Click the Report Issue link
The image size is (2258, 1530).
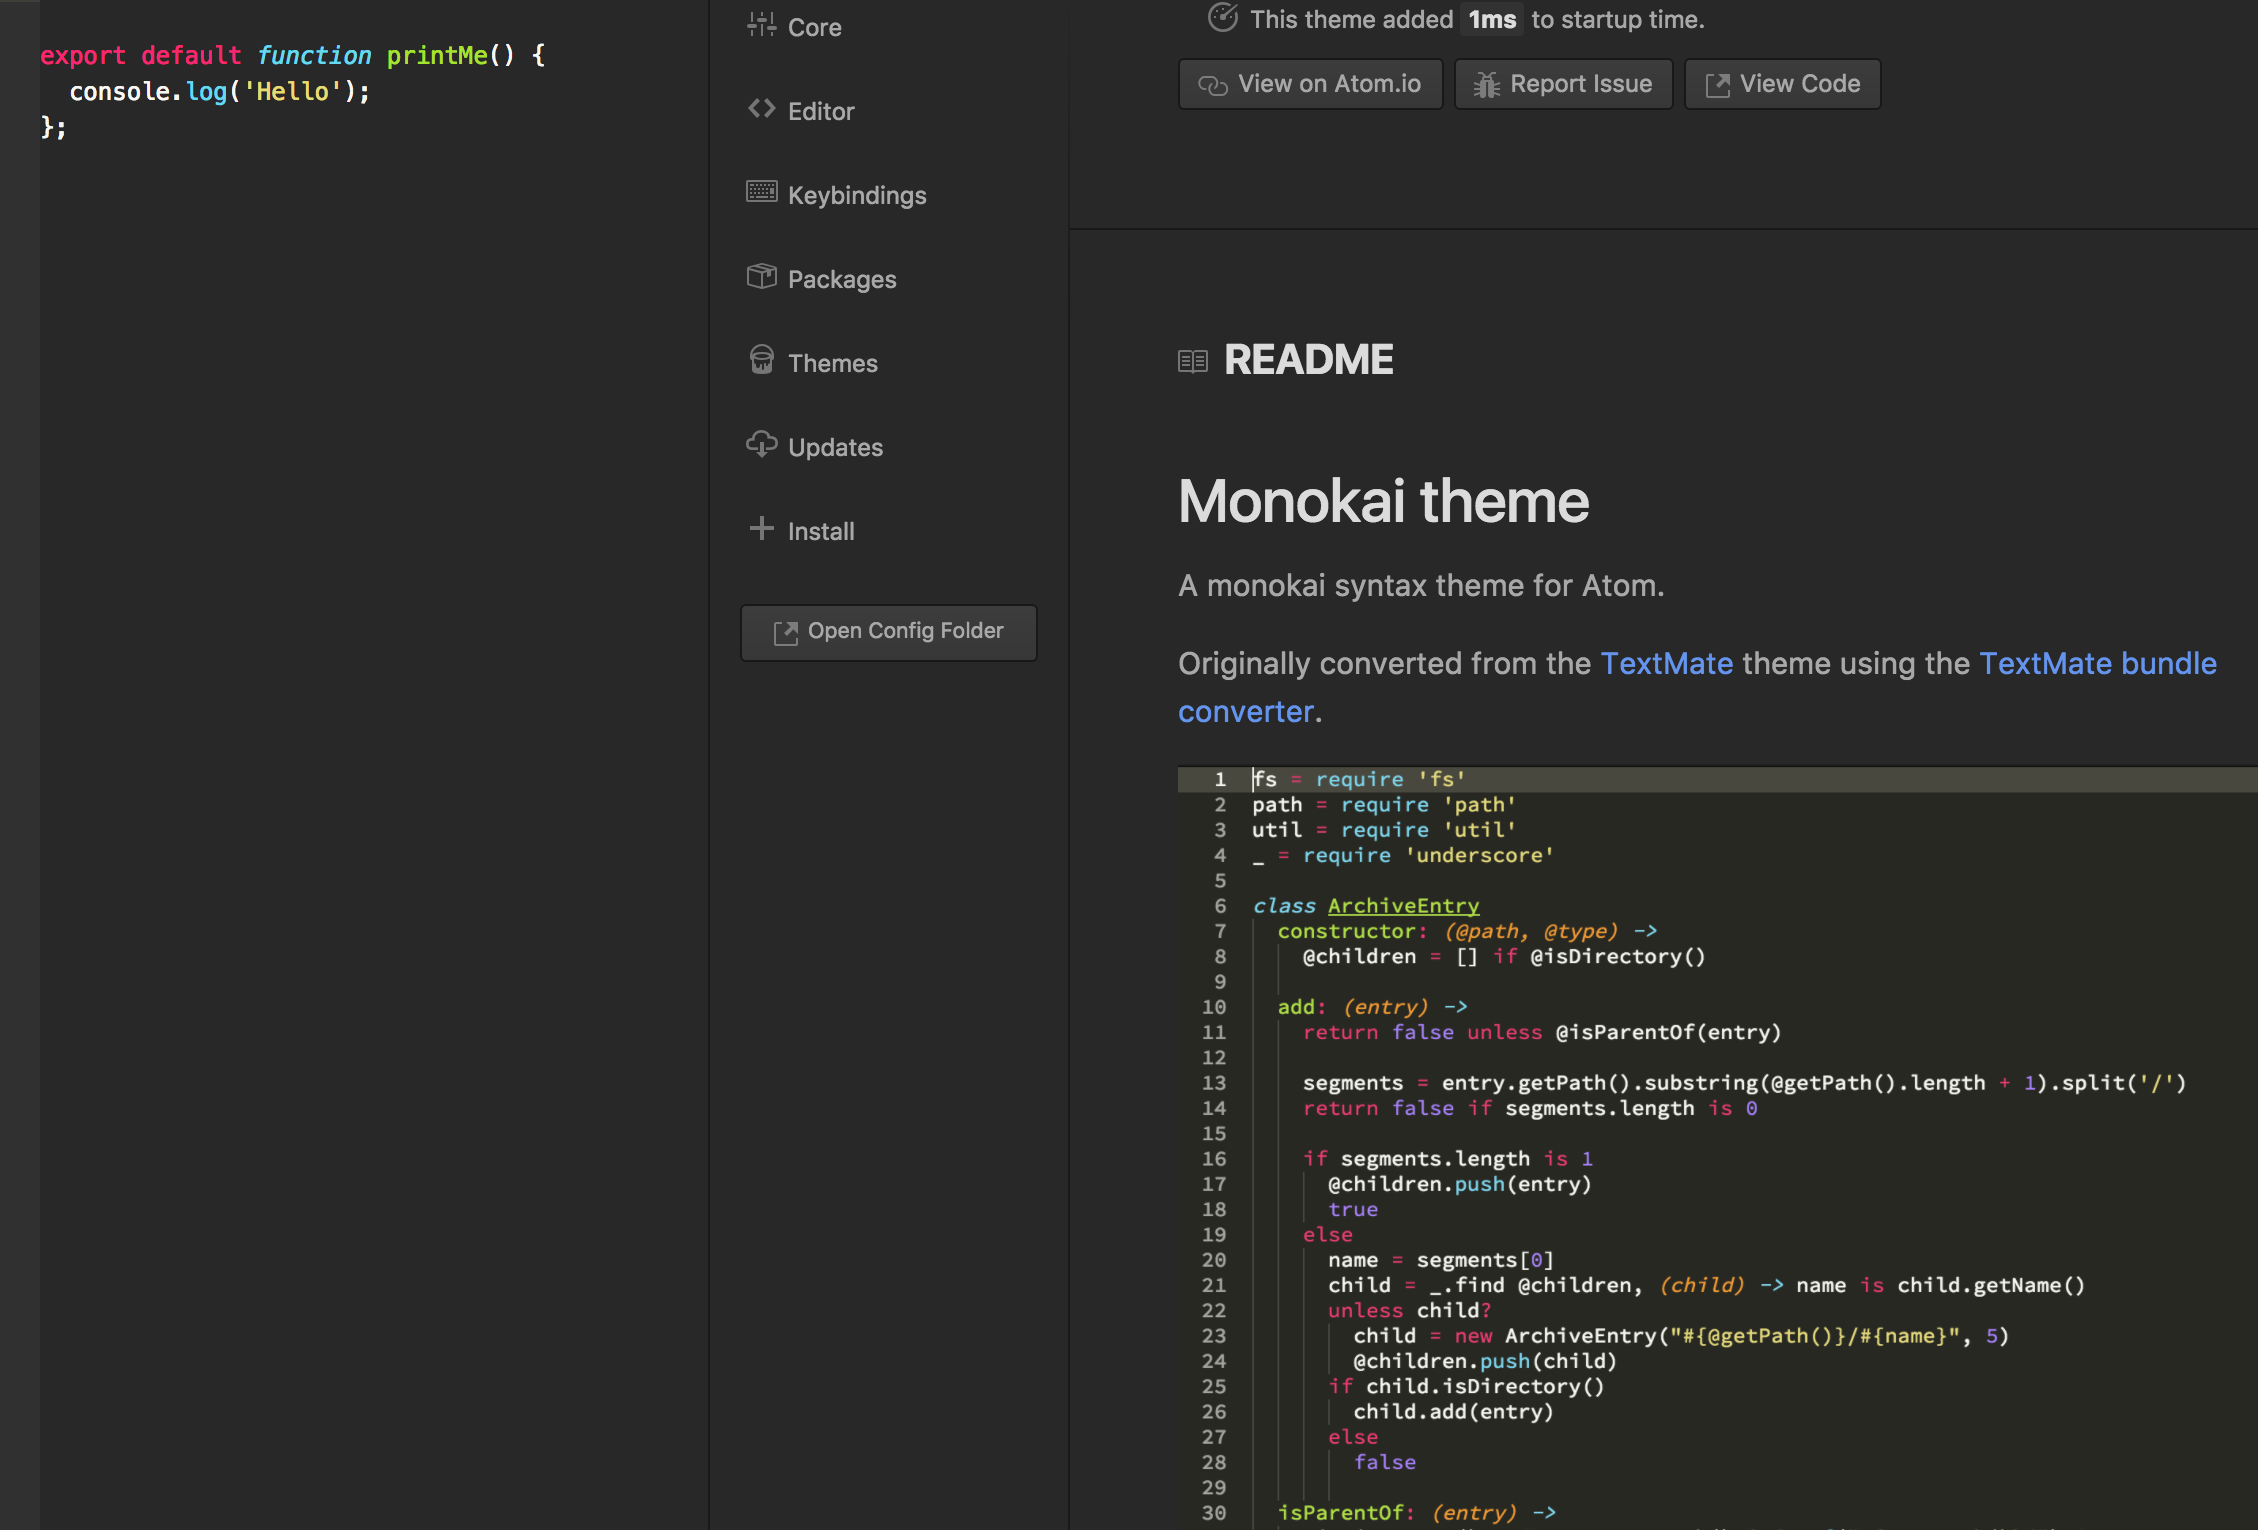click(1563, 82)
